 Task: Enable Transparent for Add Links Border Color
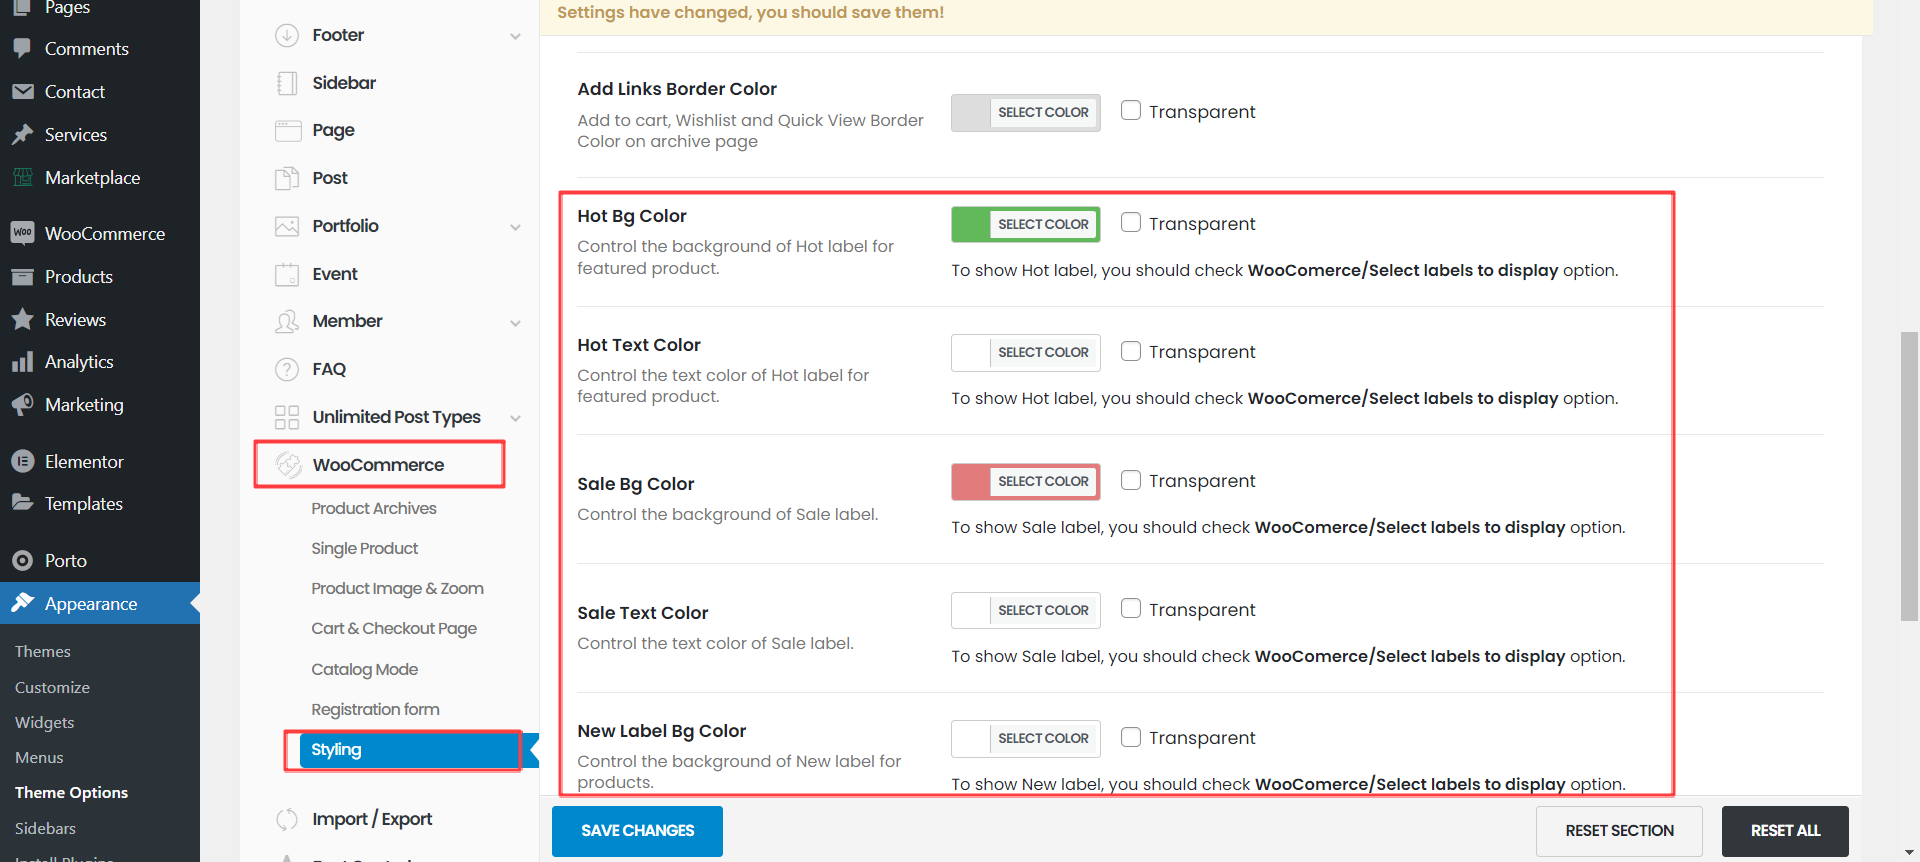pos(1131,110)
